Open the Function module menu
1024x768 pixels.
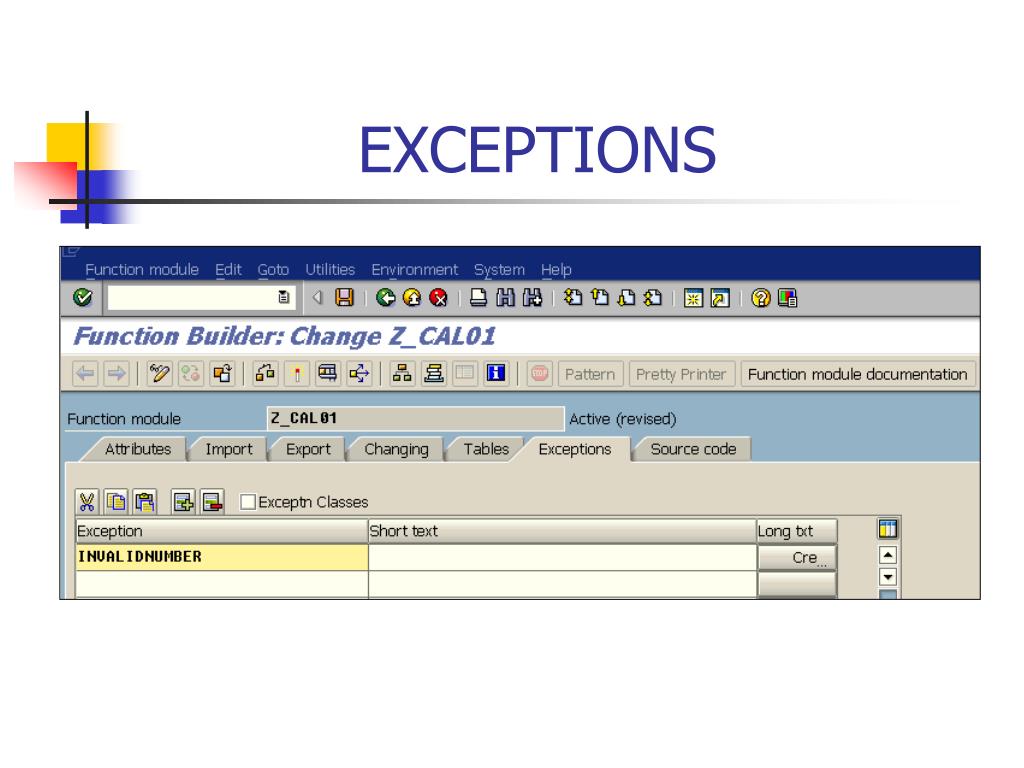pyautogui.click(x=142, y=270)
